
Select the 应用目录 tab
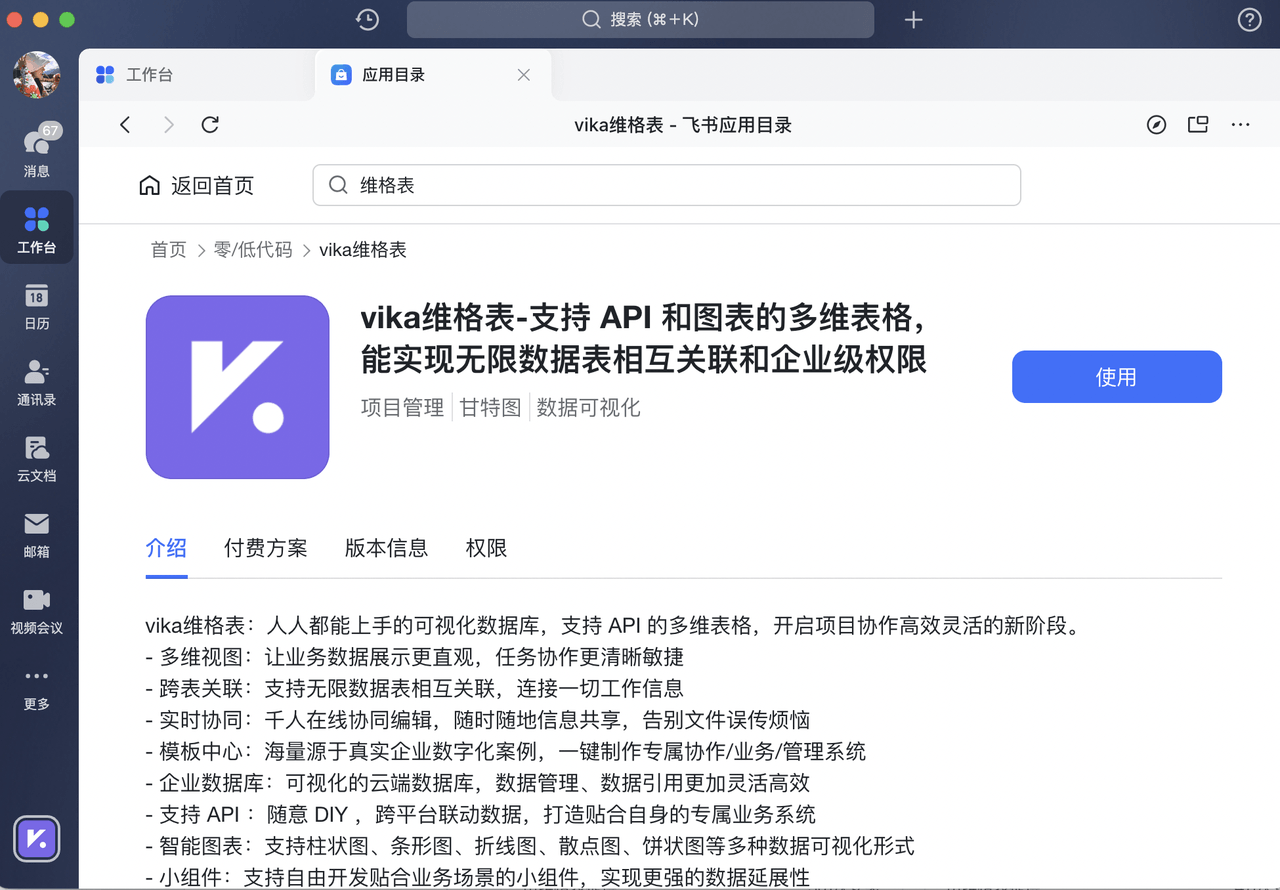tap(432, 75)
